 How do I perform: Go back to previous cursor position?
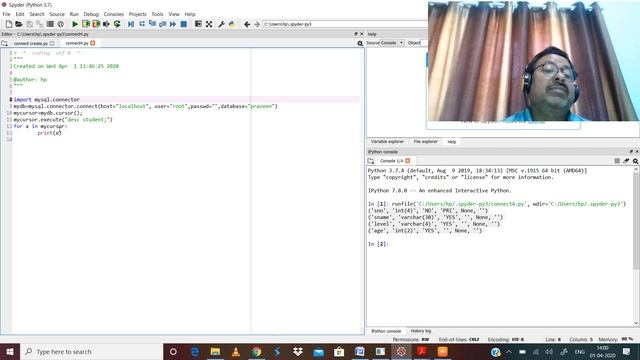coord(247,24)
